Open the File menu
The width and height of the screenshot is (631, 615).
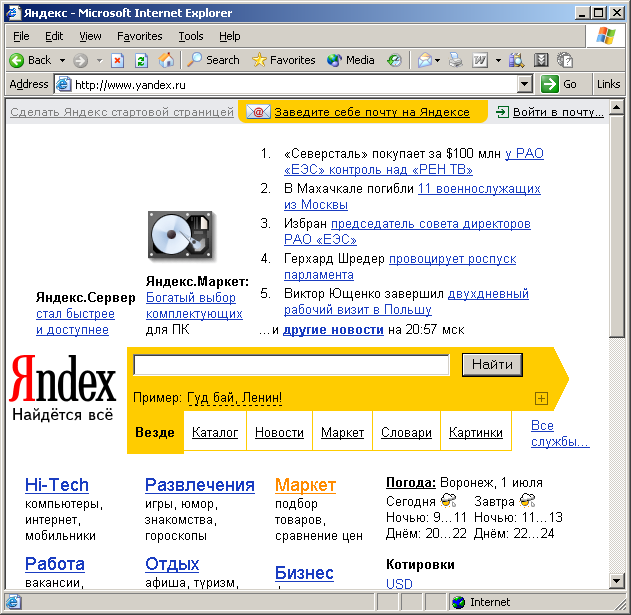point(21,36)
